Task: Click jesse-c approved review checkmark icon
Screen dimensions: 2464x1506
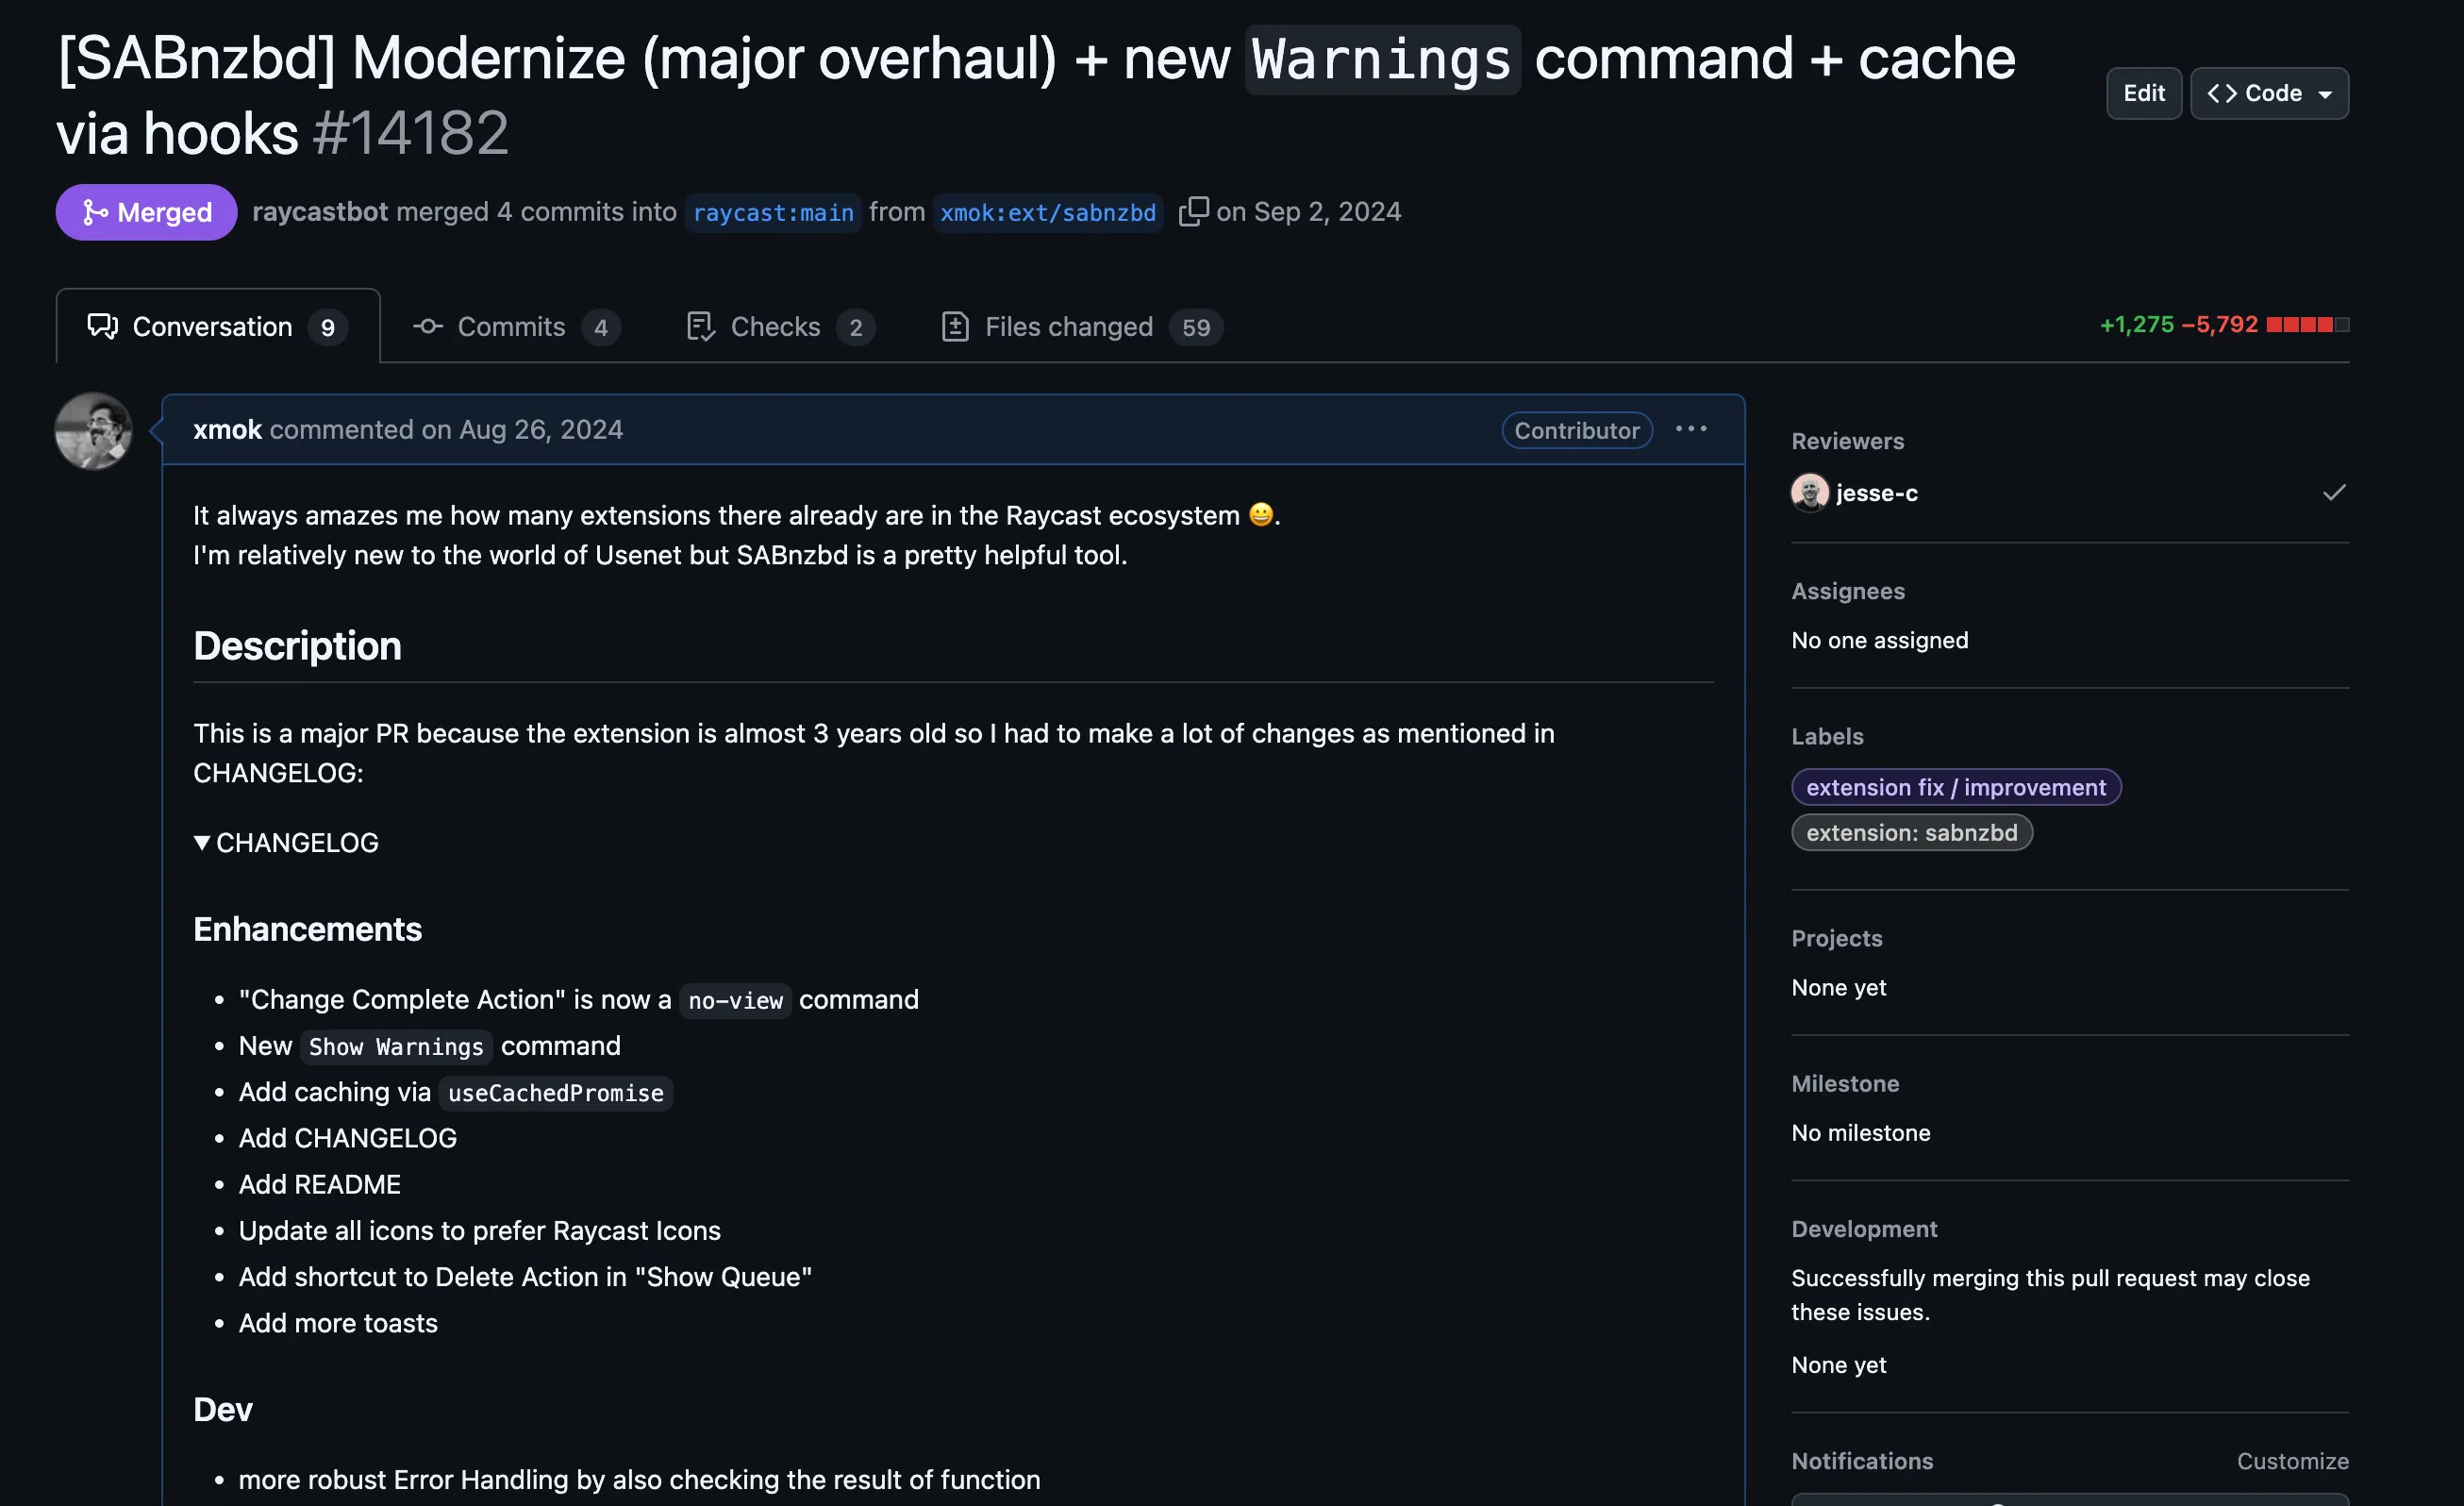Action: [2333, 492]
